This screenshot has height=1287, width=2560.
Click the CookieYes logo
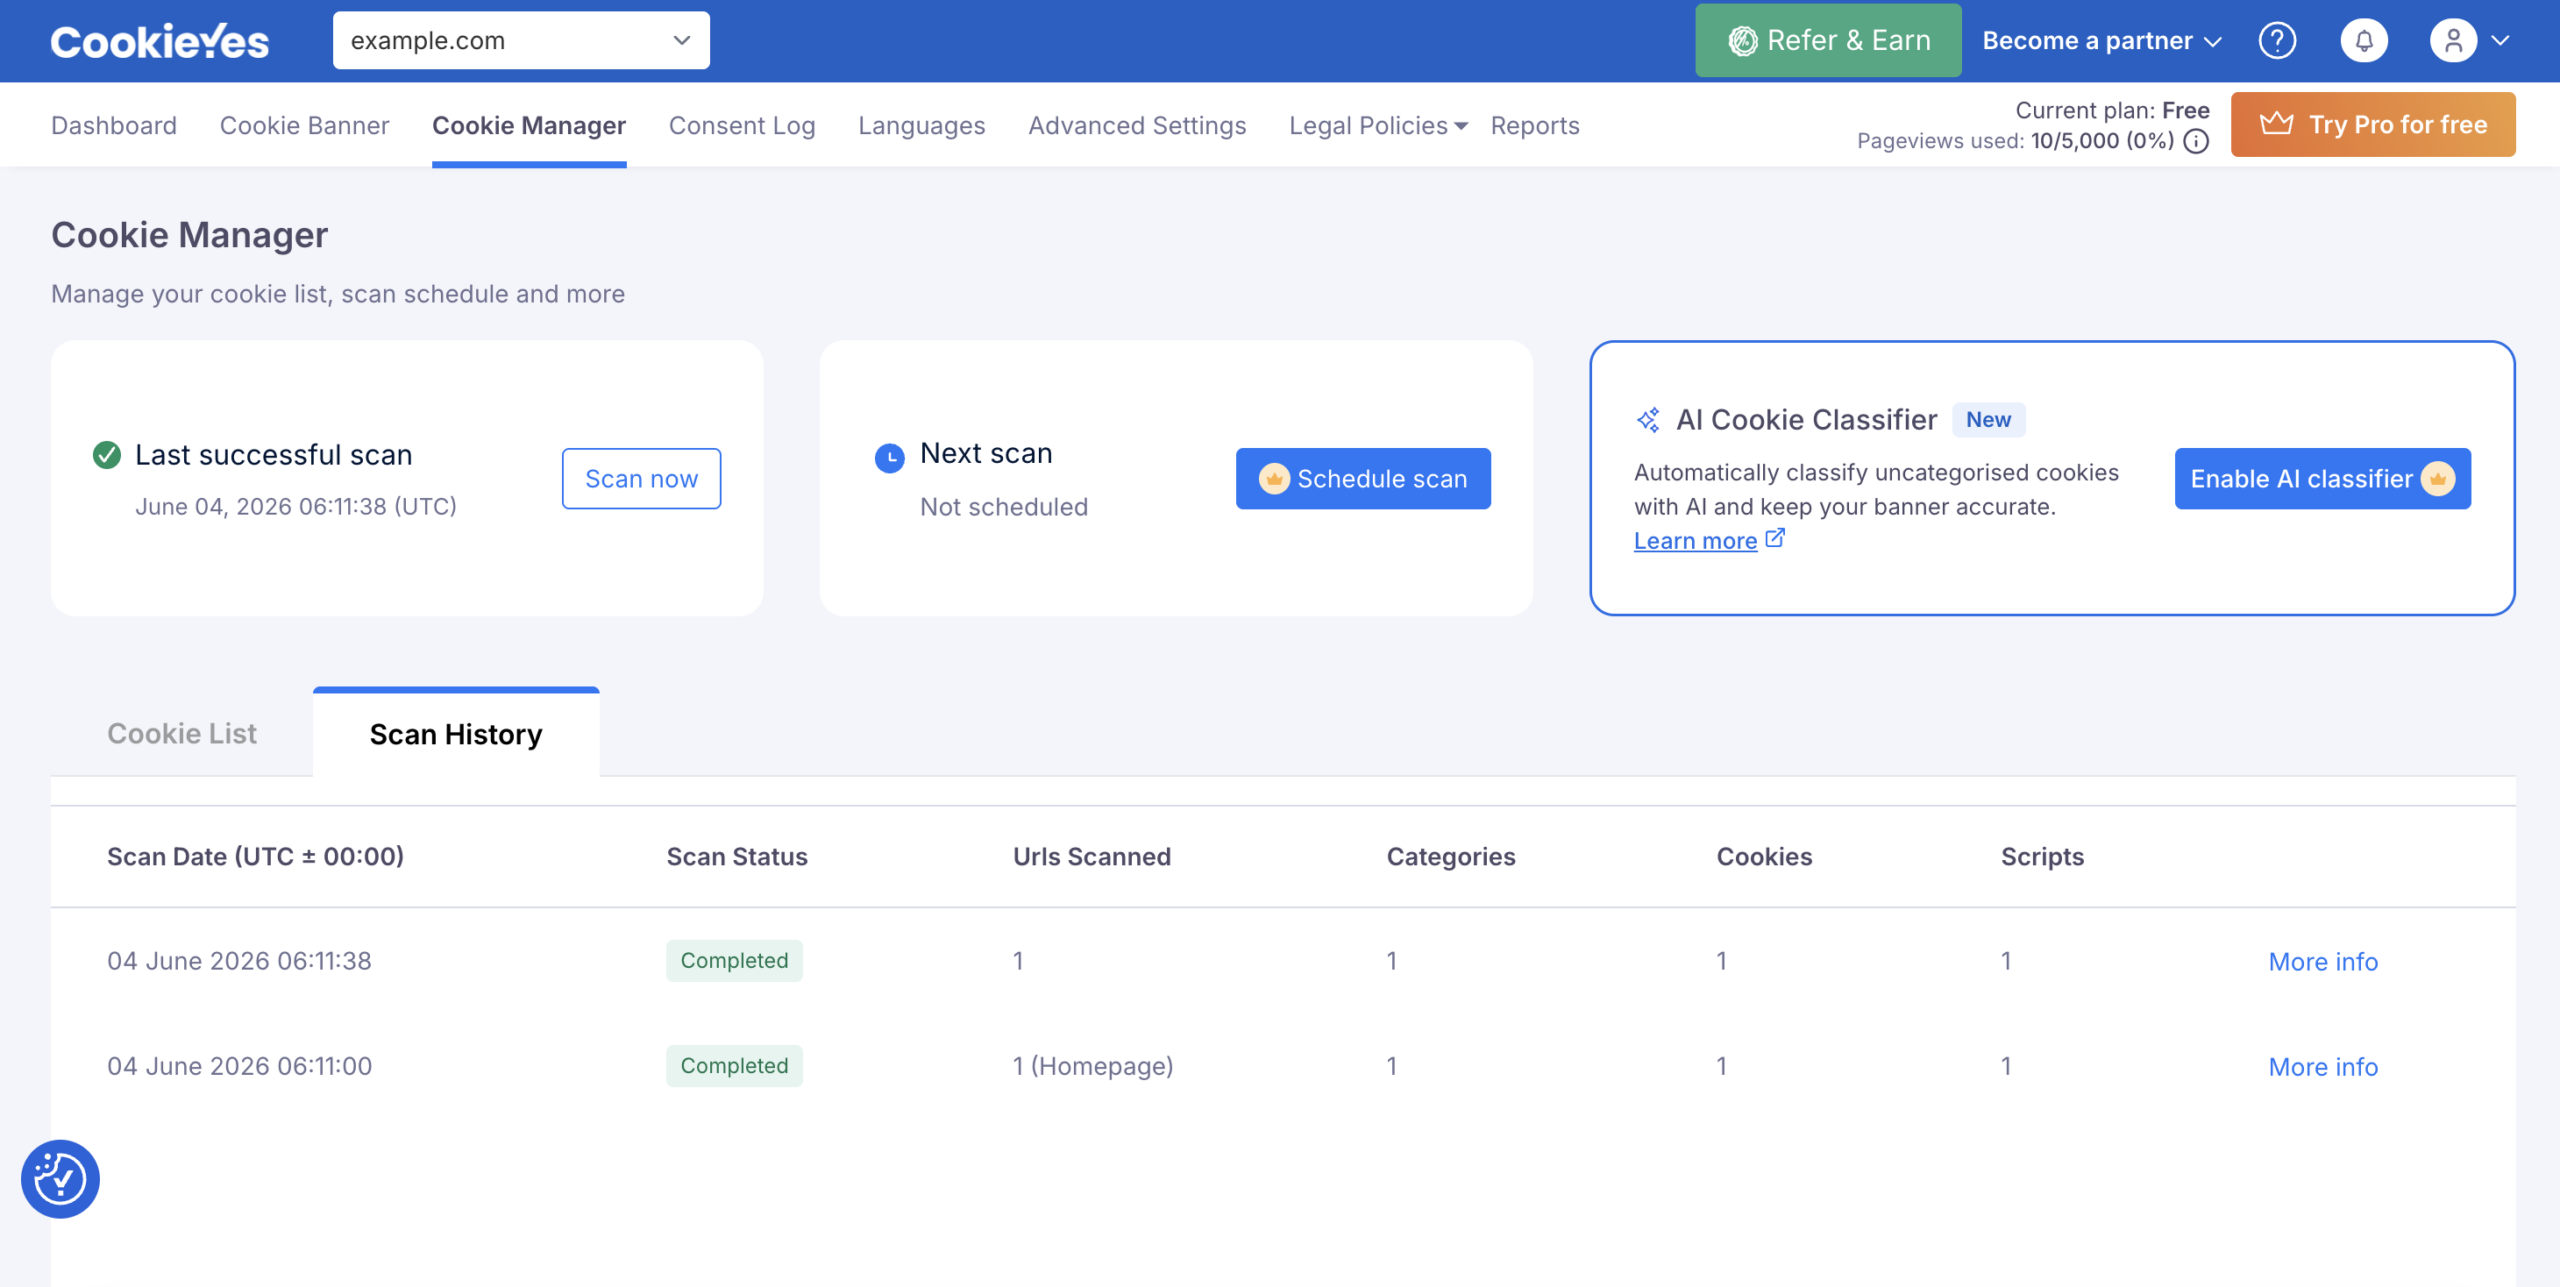160,41
